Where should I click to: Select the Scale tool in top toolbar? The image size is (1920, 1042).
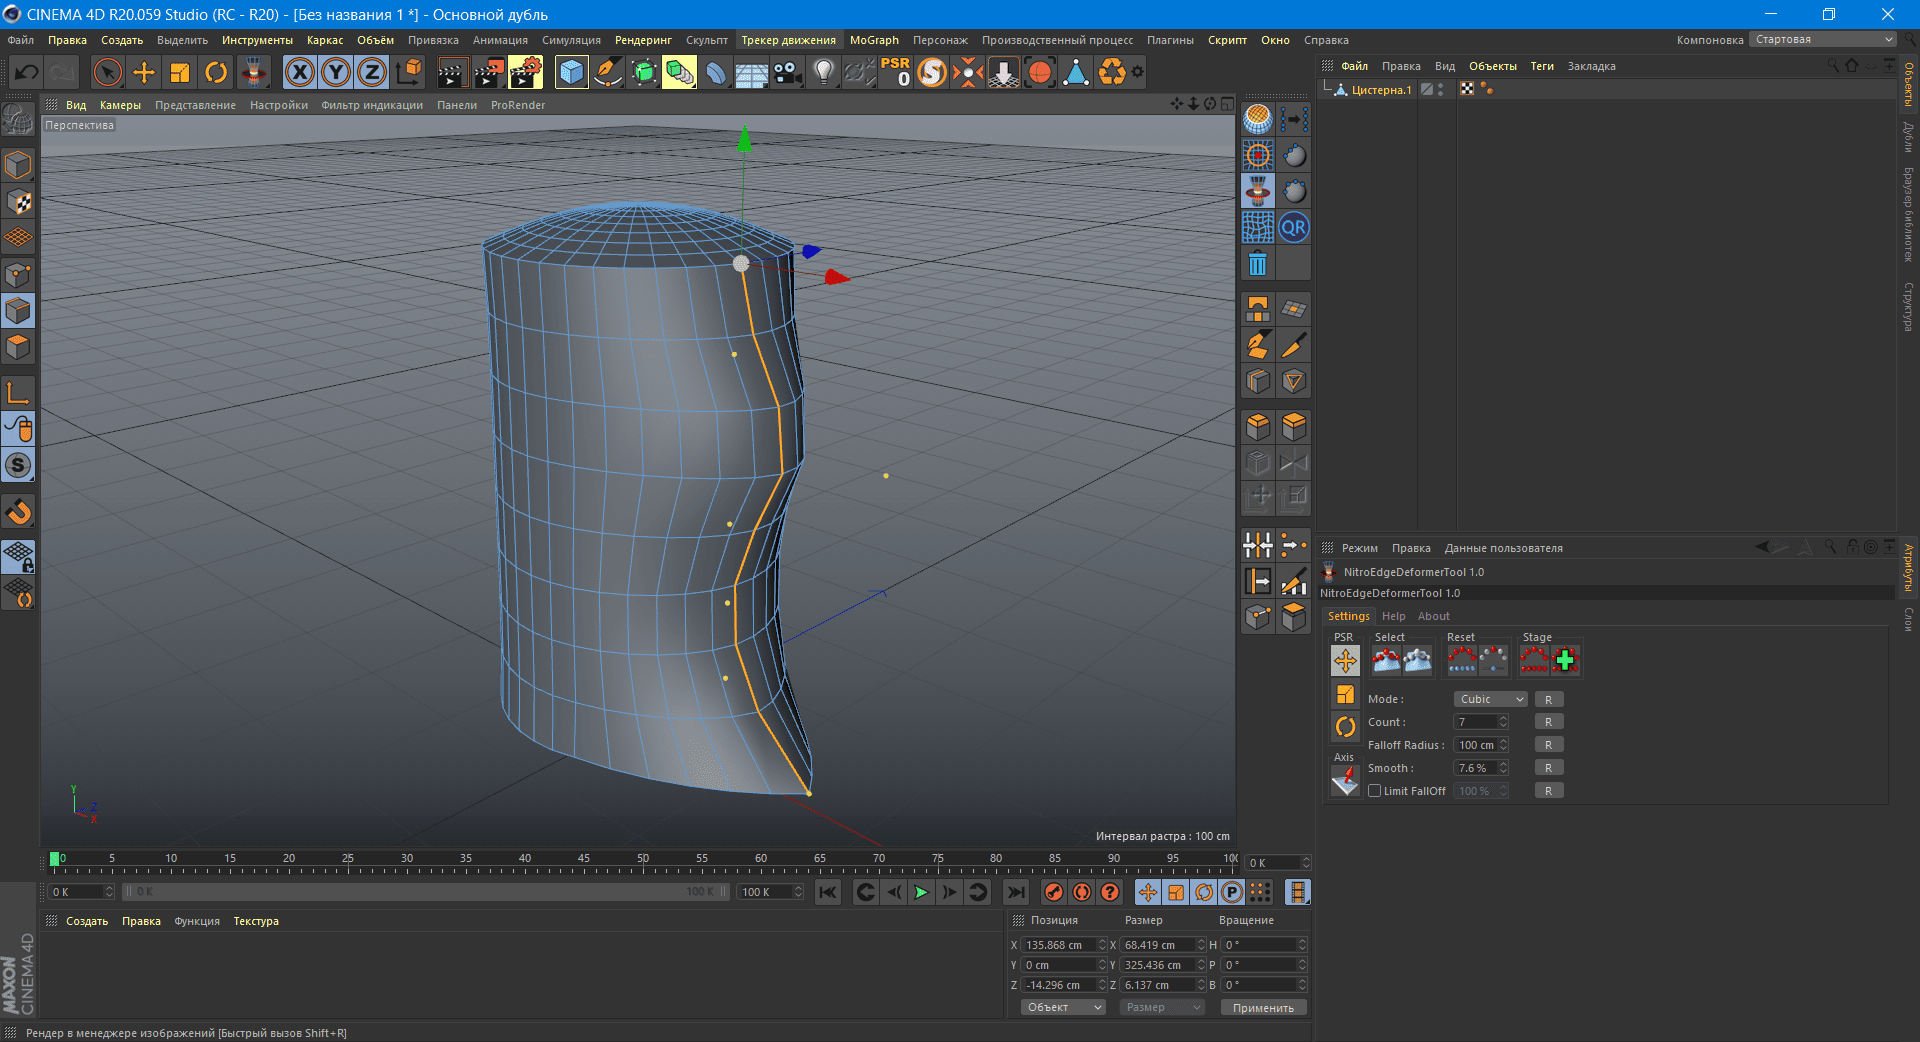(x=180, y=72)
